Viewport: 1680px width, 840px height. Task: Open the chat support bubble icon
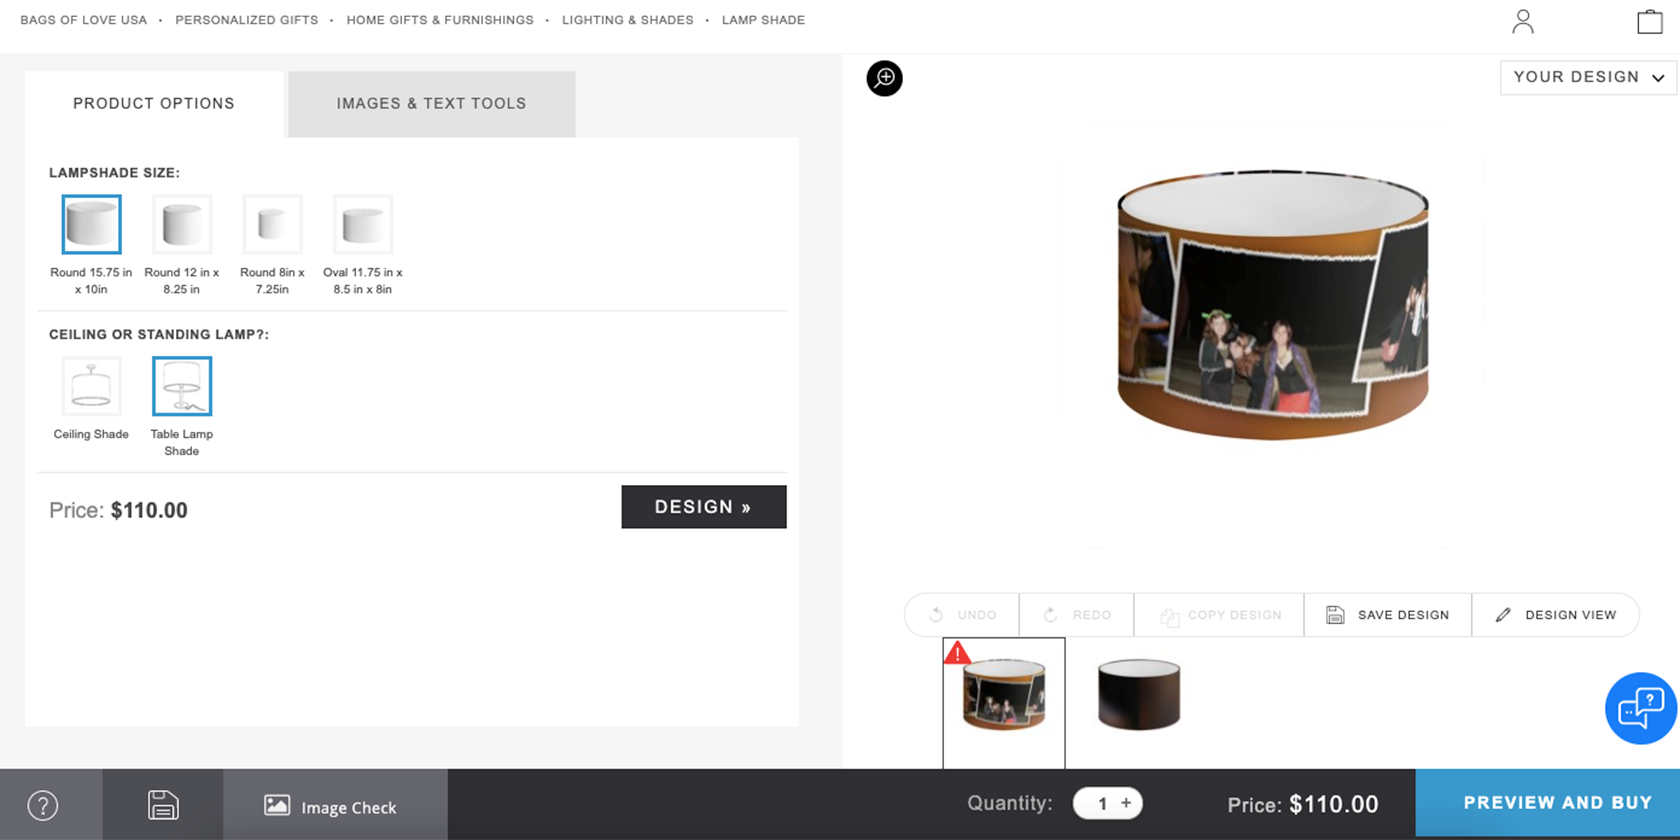click(x=1640, y=708)
